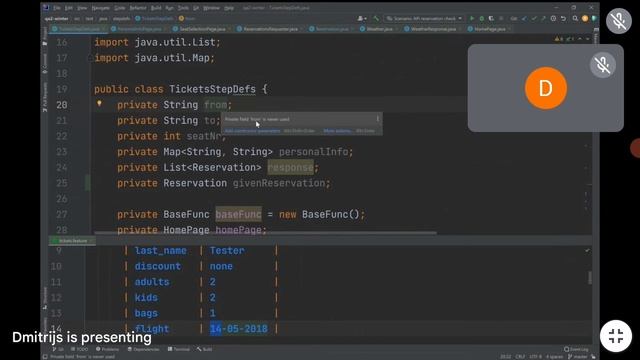Click the Git update project arrow
Image resolution: width=640 pixels, height=360 pixels.
pyautogui.click(x=524, y=18)
